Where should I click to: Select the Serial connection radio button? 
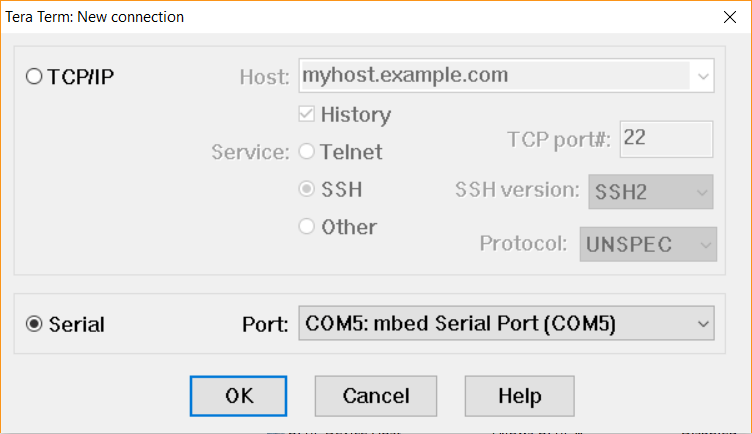click(x=34, y=324)
